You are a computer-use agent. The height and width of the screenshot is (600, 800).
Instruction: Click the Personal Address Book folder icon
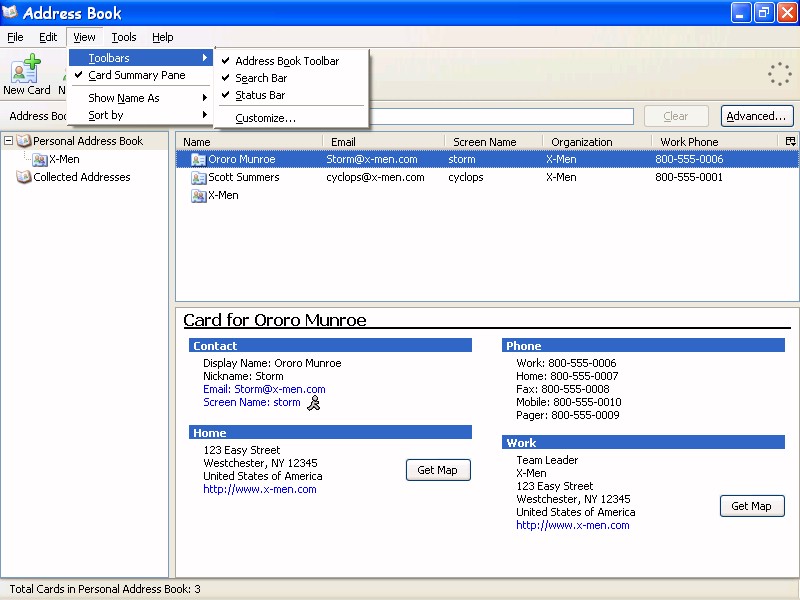[x=23, y=141]
